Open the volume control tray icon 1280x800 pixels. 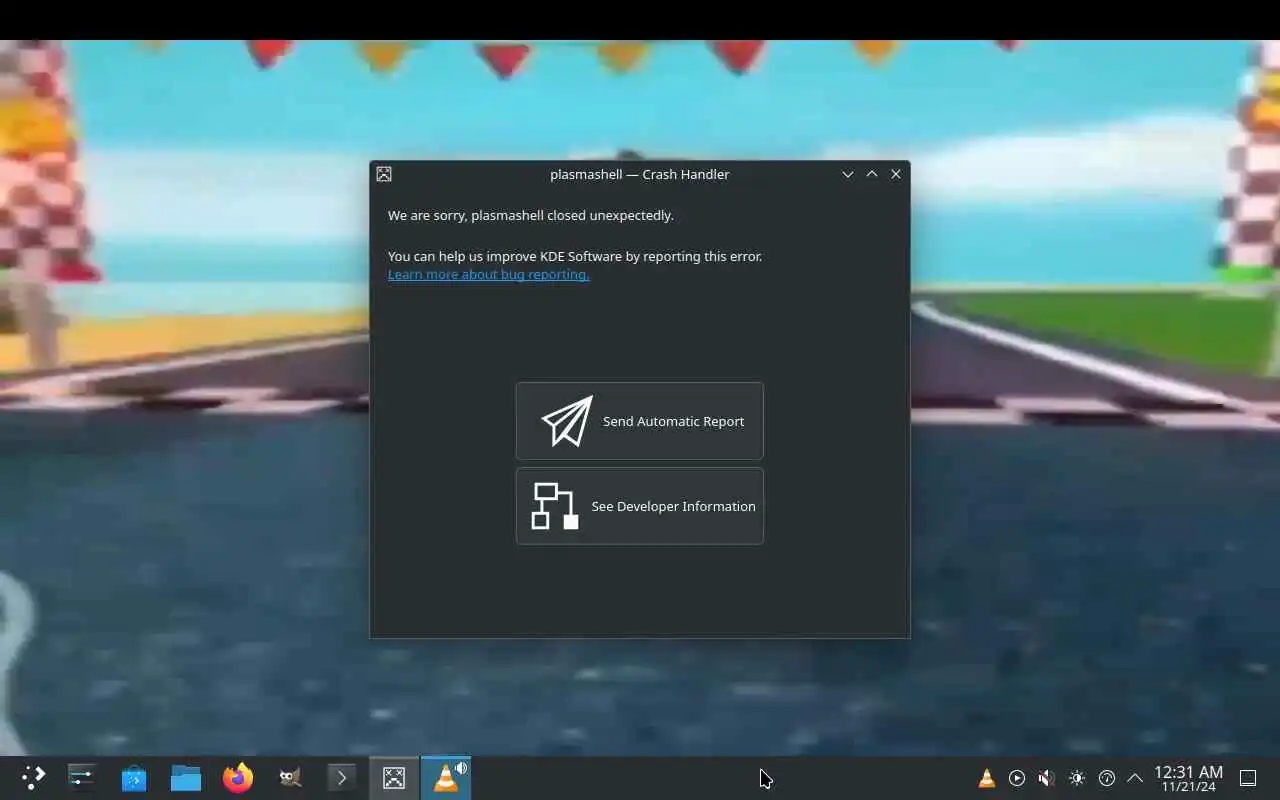(1046, 778)
